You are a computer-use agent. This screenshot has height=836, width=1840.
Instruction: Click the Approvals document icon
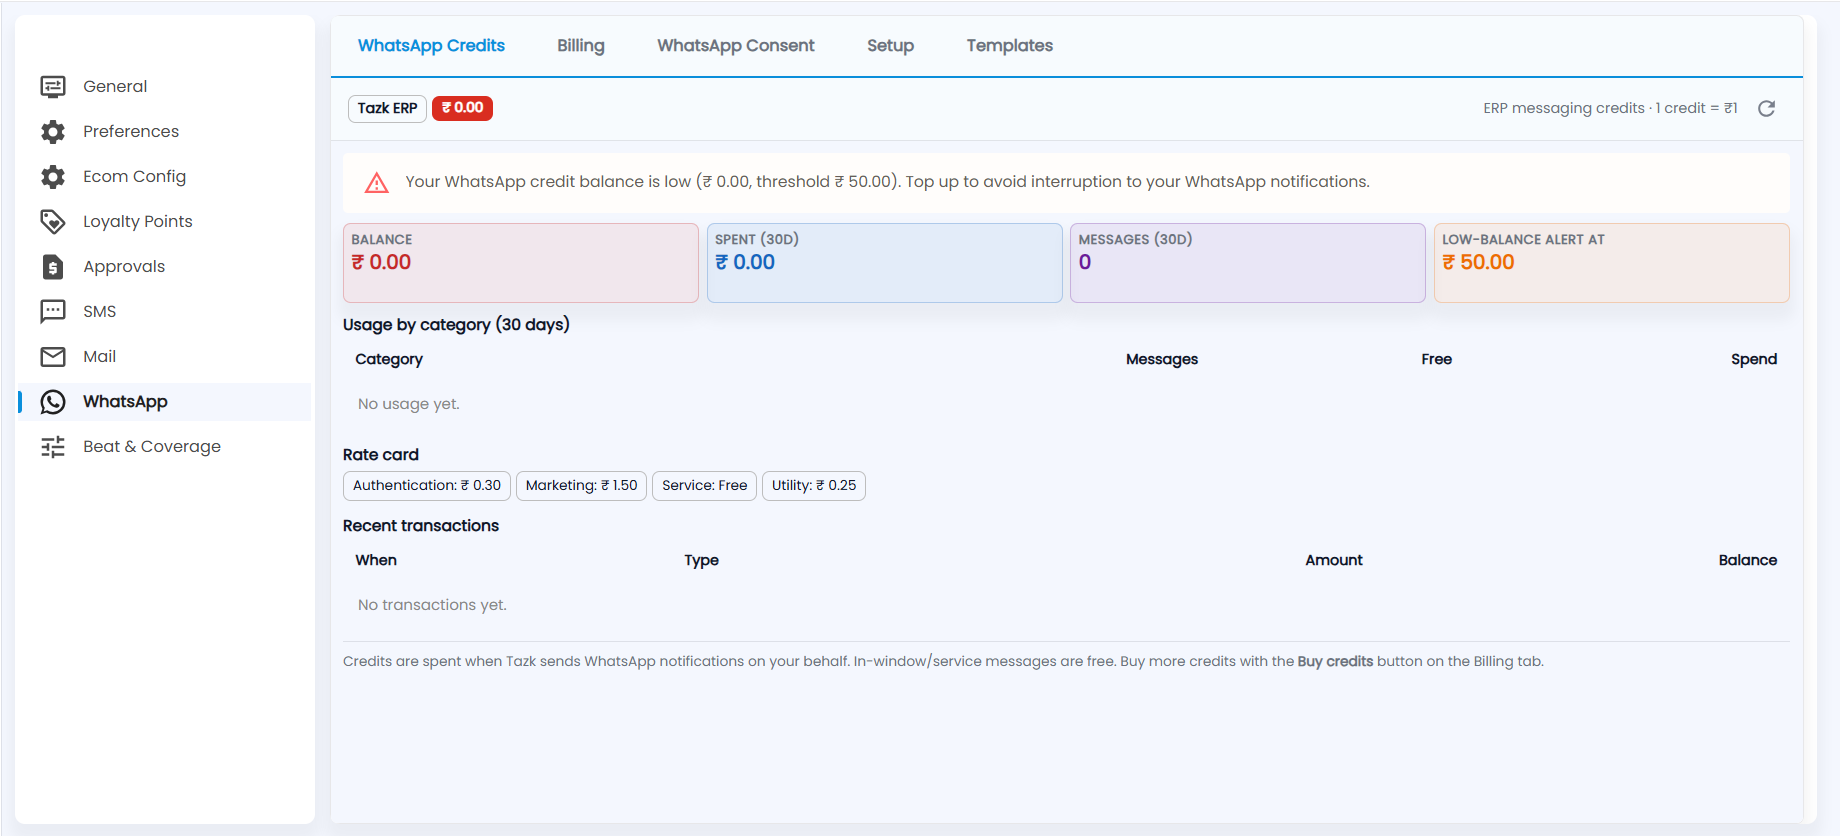click(53, 267)
